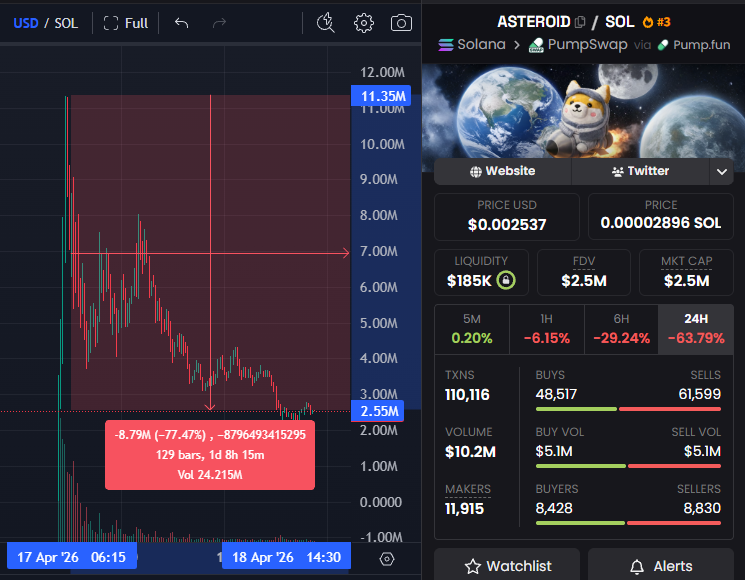Expand more links chevron beside Twitter
Image resolution: width=745 pixels, height=580 pixels.
[x=722, y=171]
